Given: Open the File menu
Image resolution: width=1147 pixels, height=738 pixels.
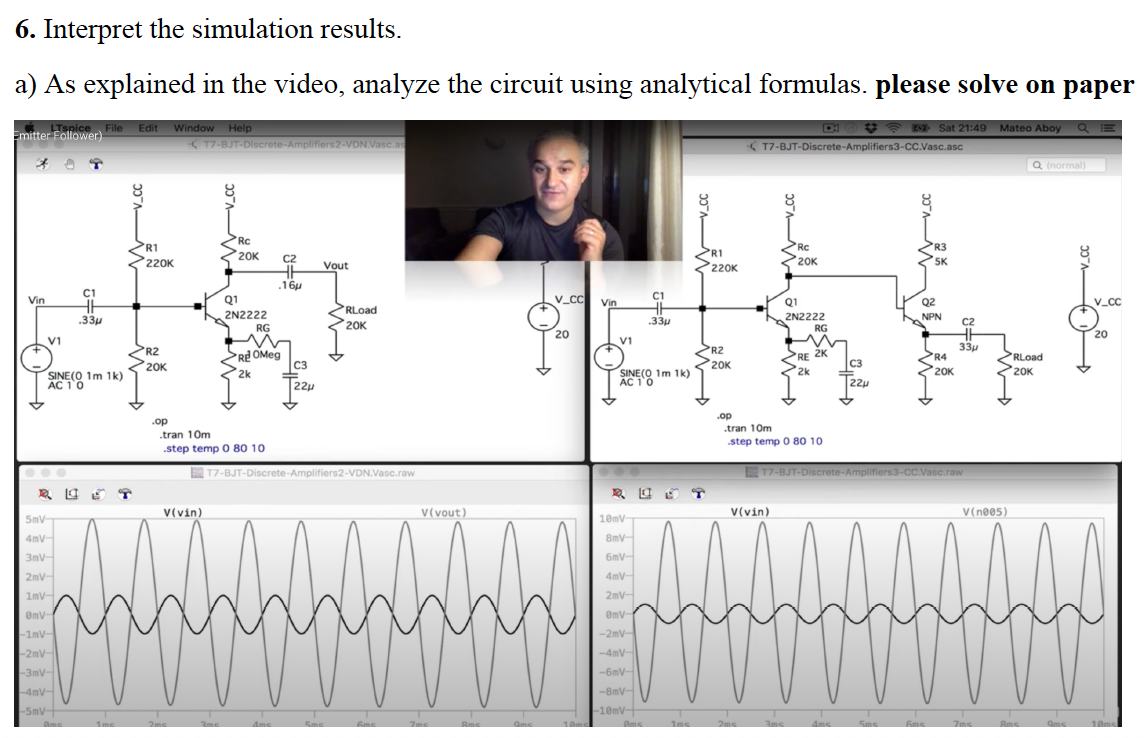Looking at the screenshot, I should click(x=112, y=128).
